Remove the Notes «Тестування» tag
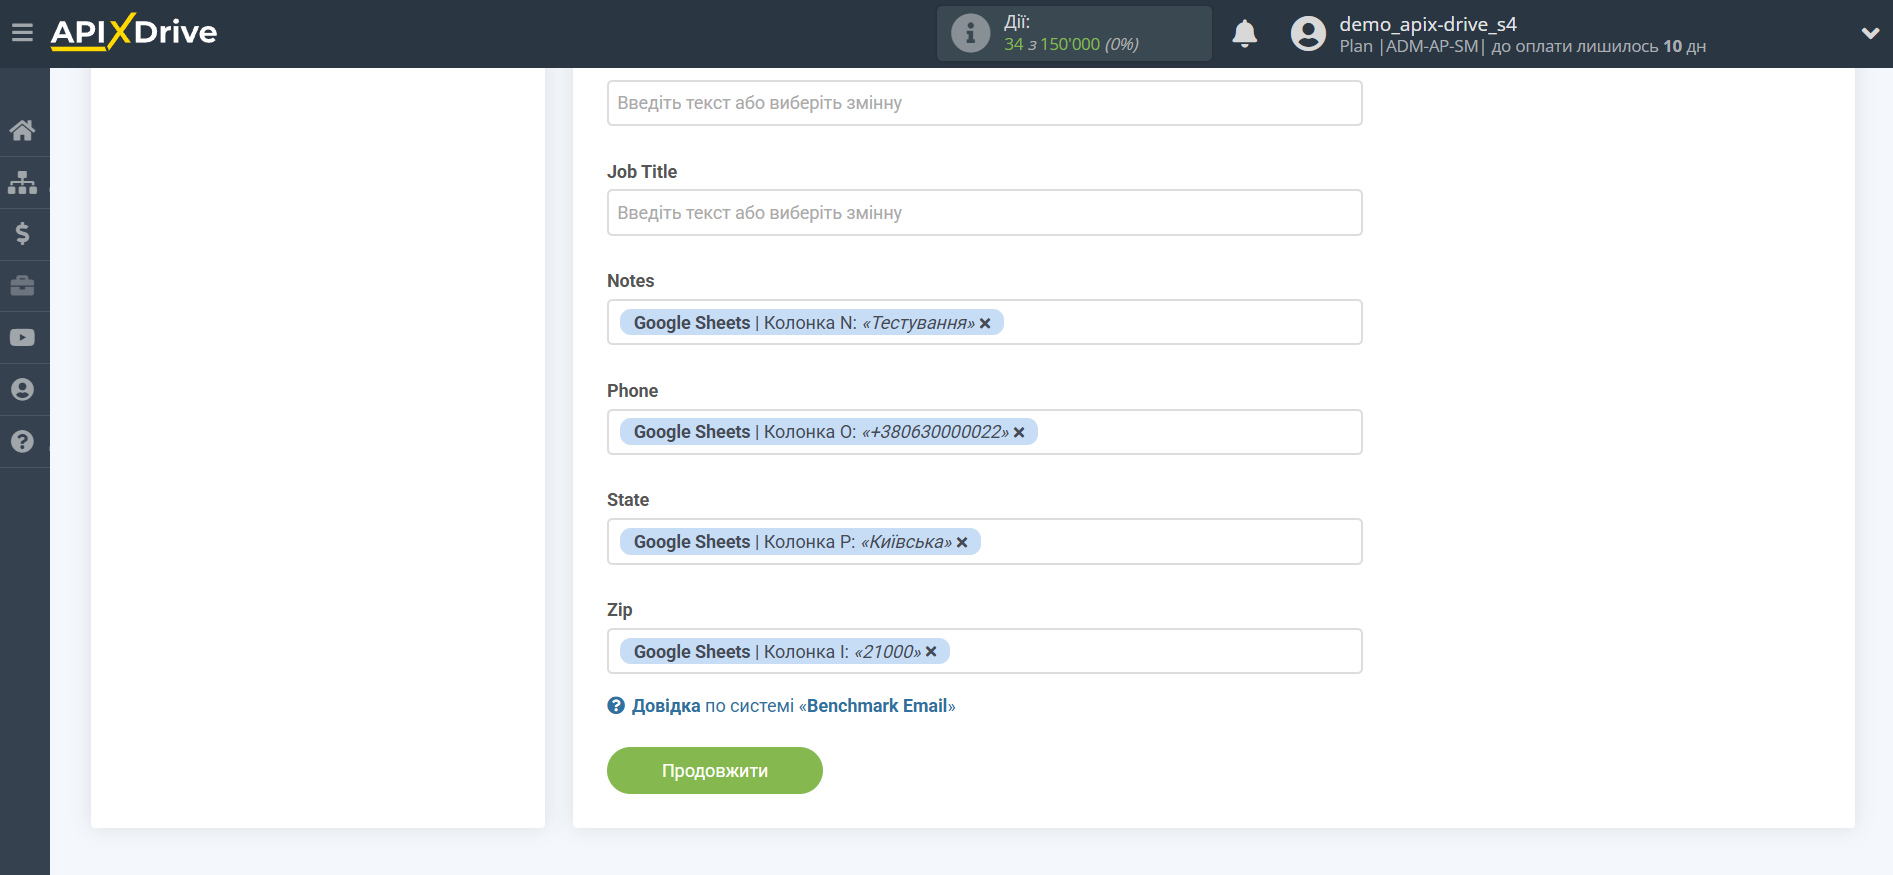 (x=985, y=323)
